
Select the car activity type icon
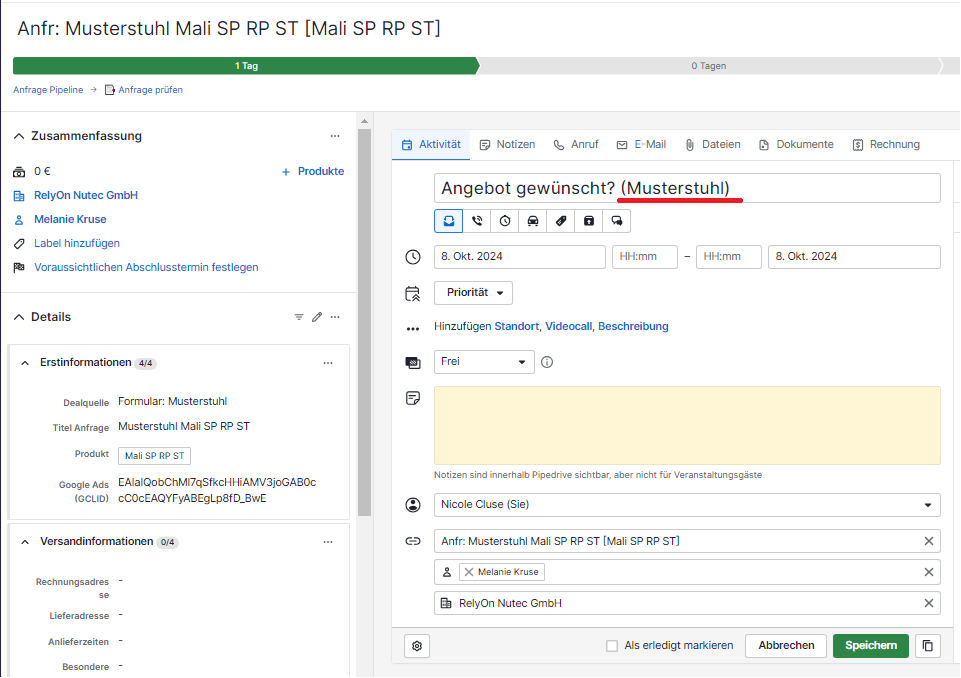coord(533,221)
